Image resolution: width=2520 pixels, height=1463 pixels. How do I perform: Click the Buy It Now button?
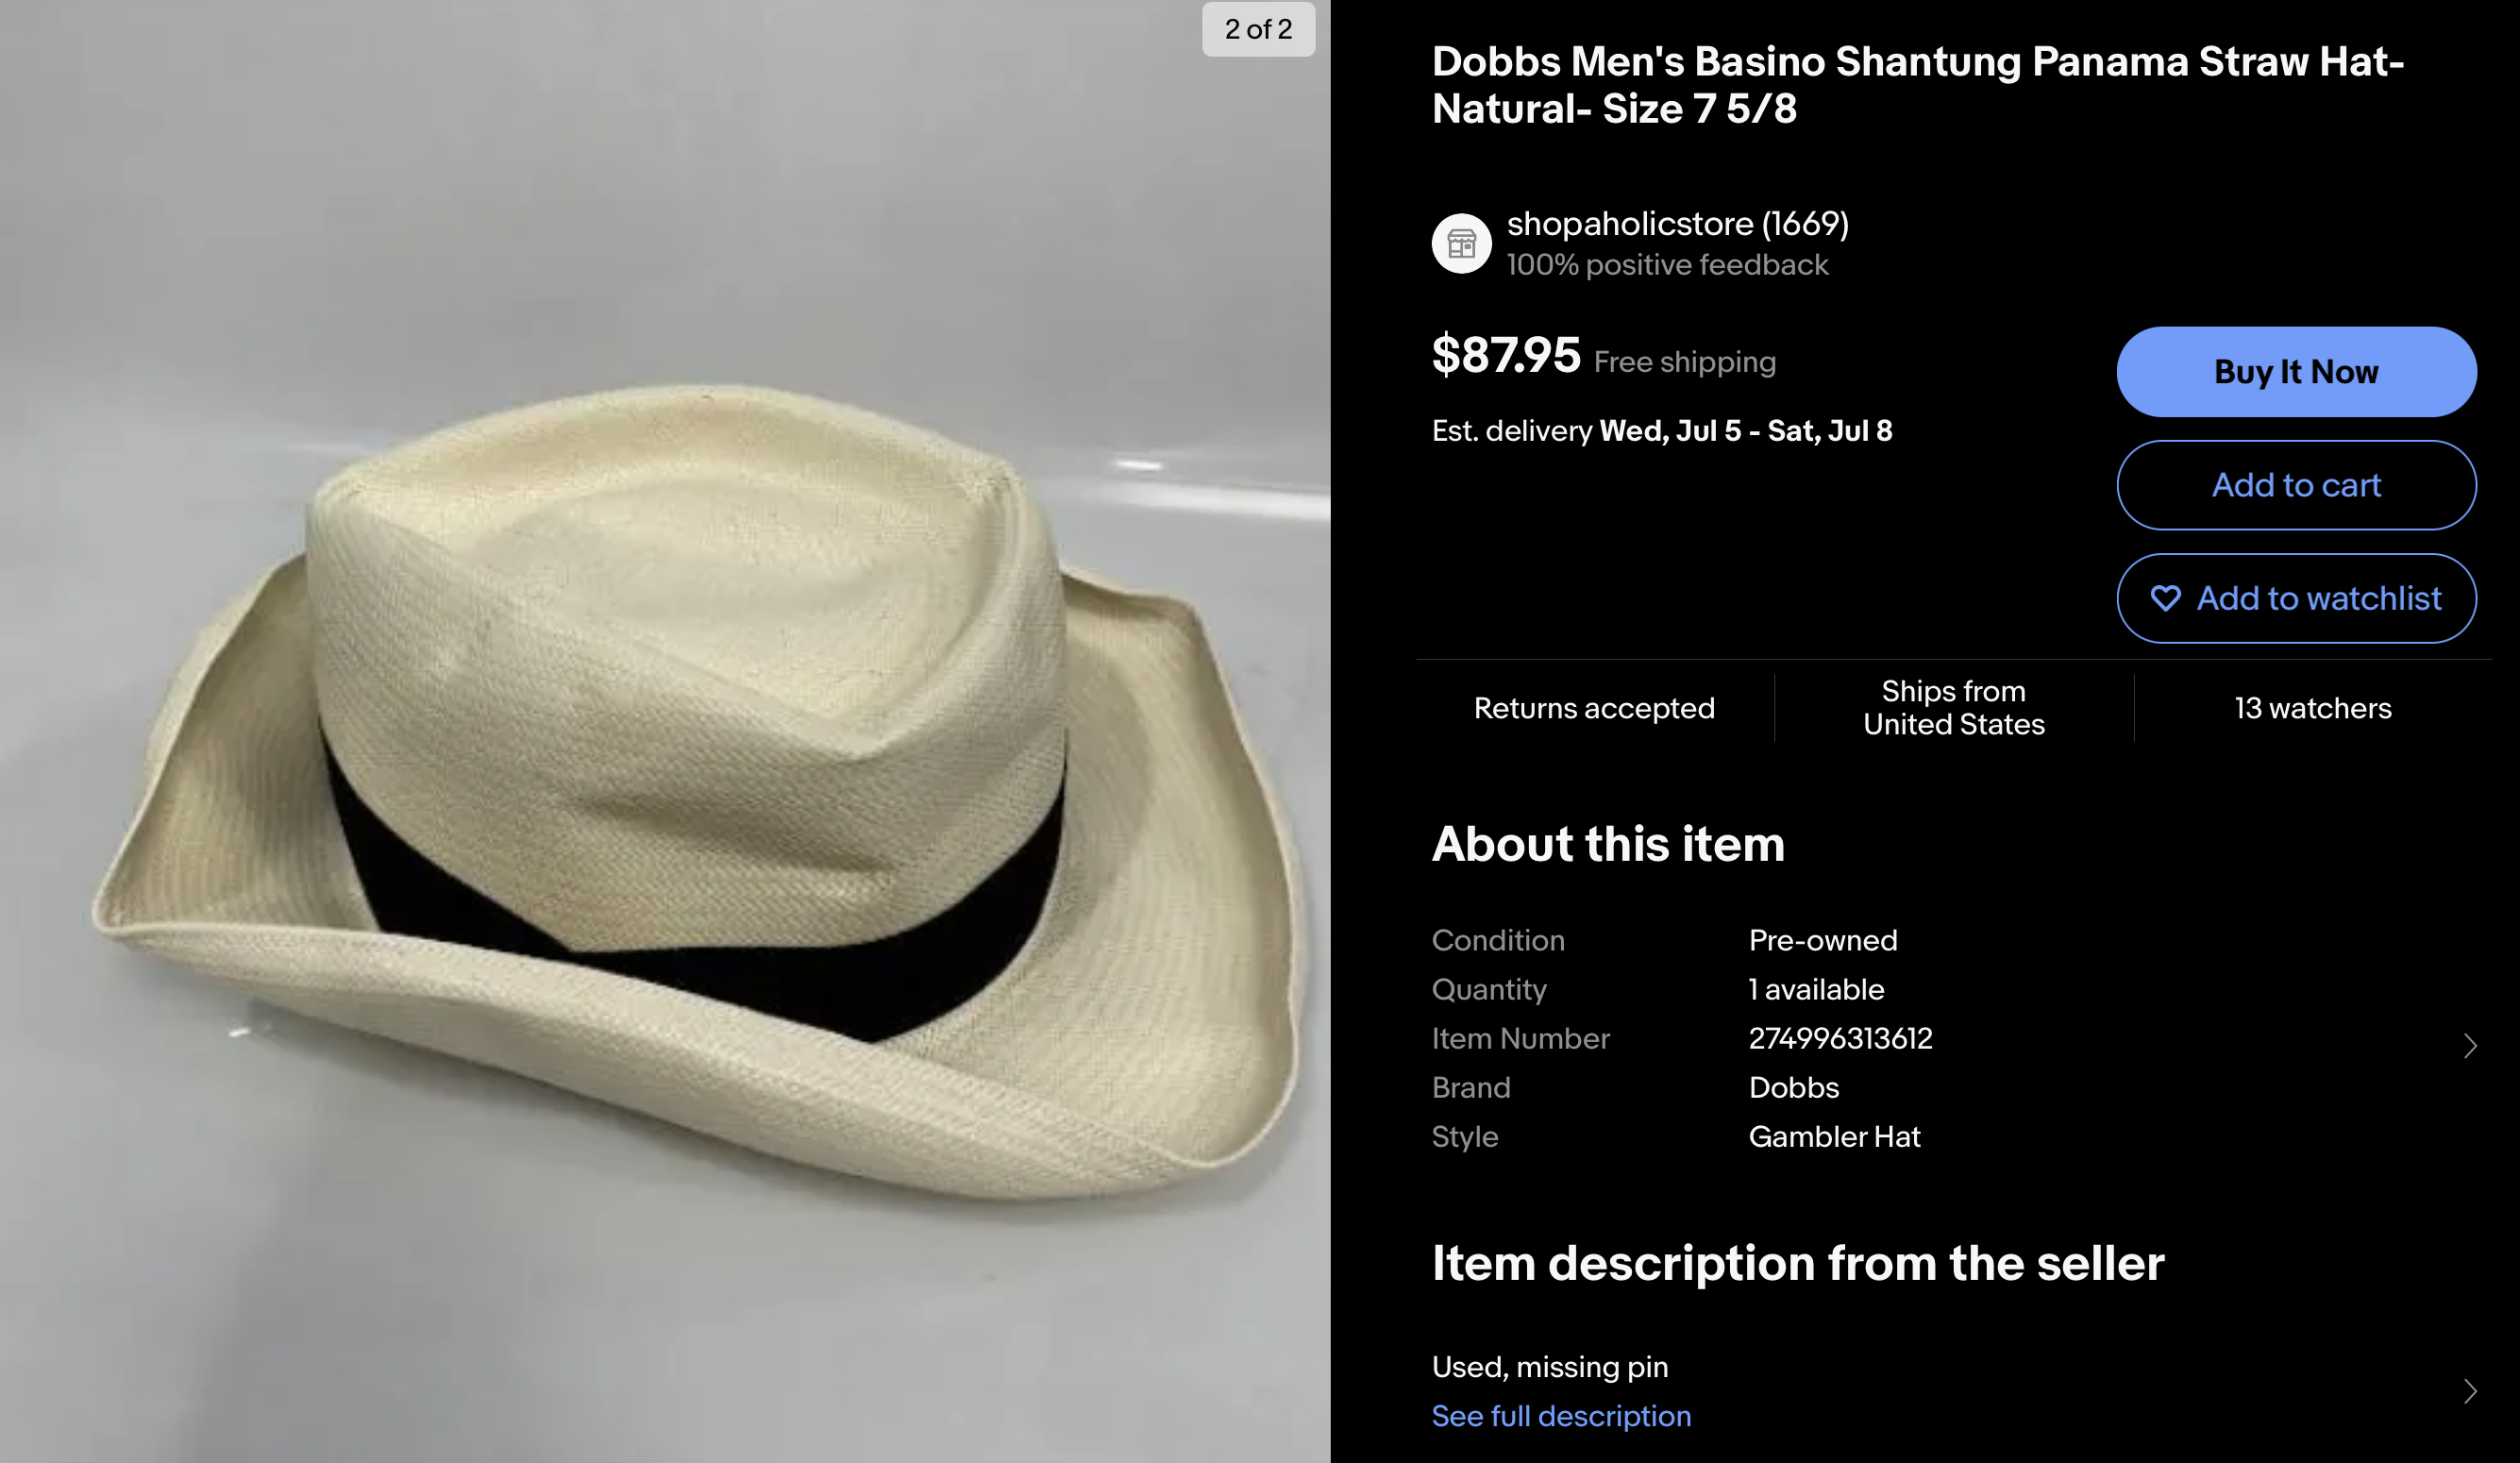(x=2296, y=371)
